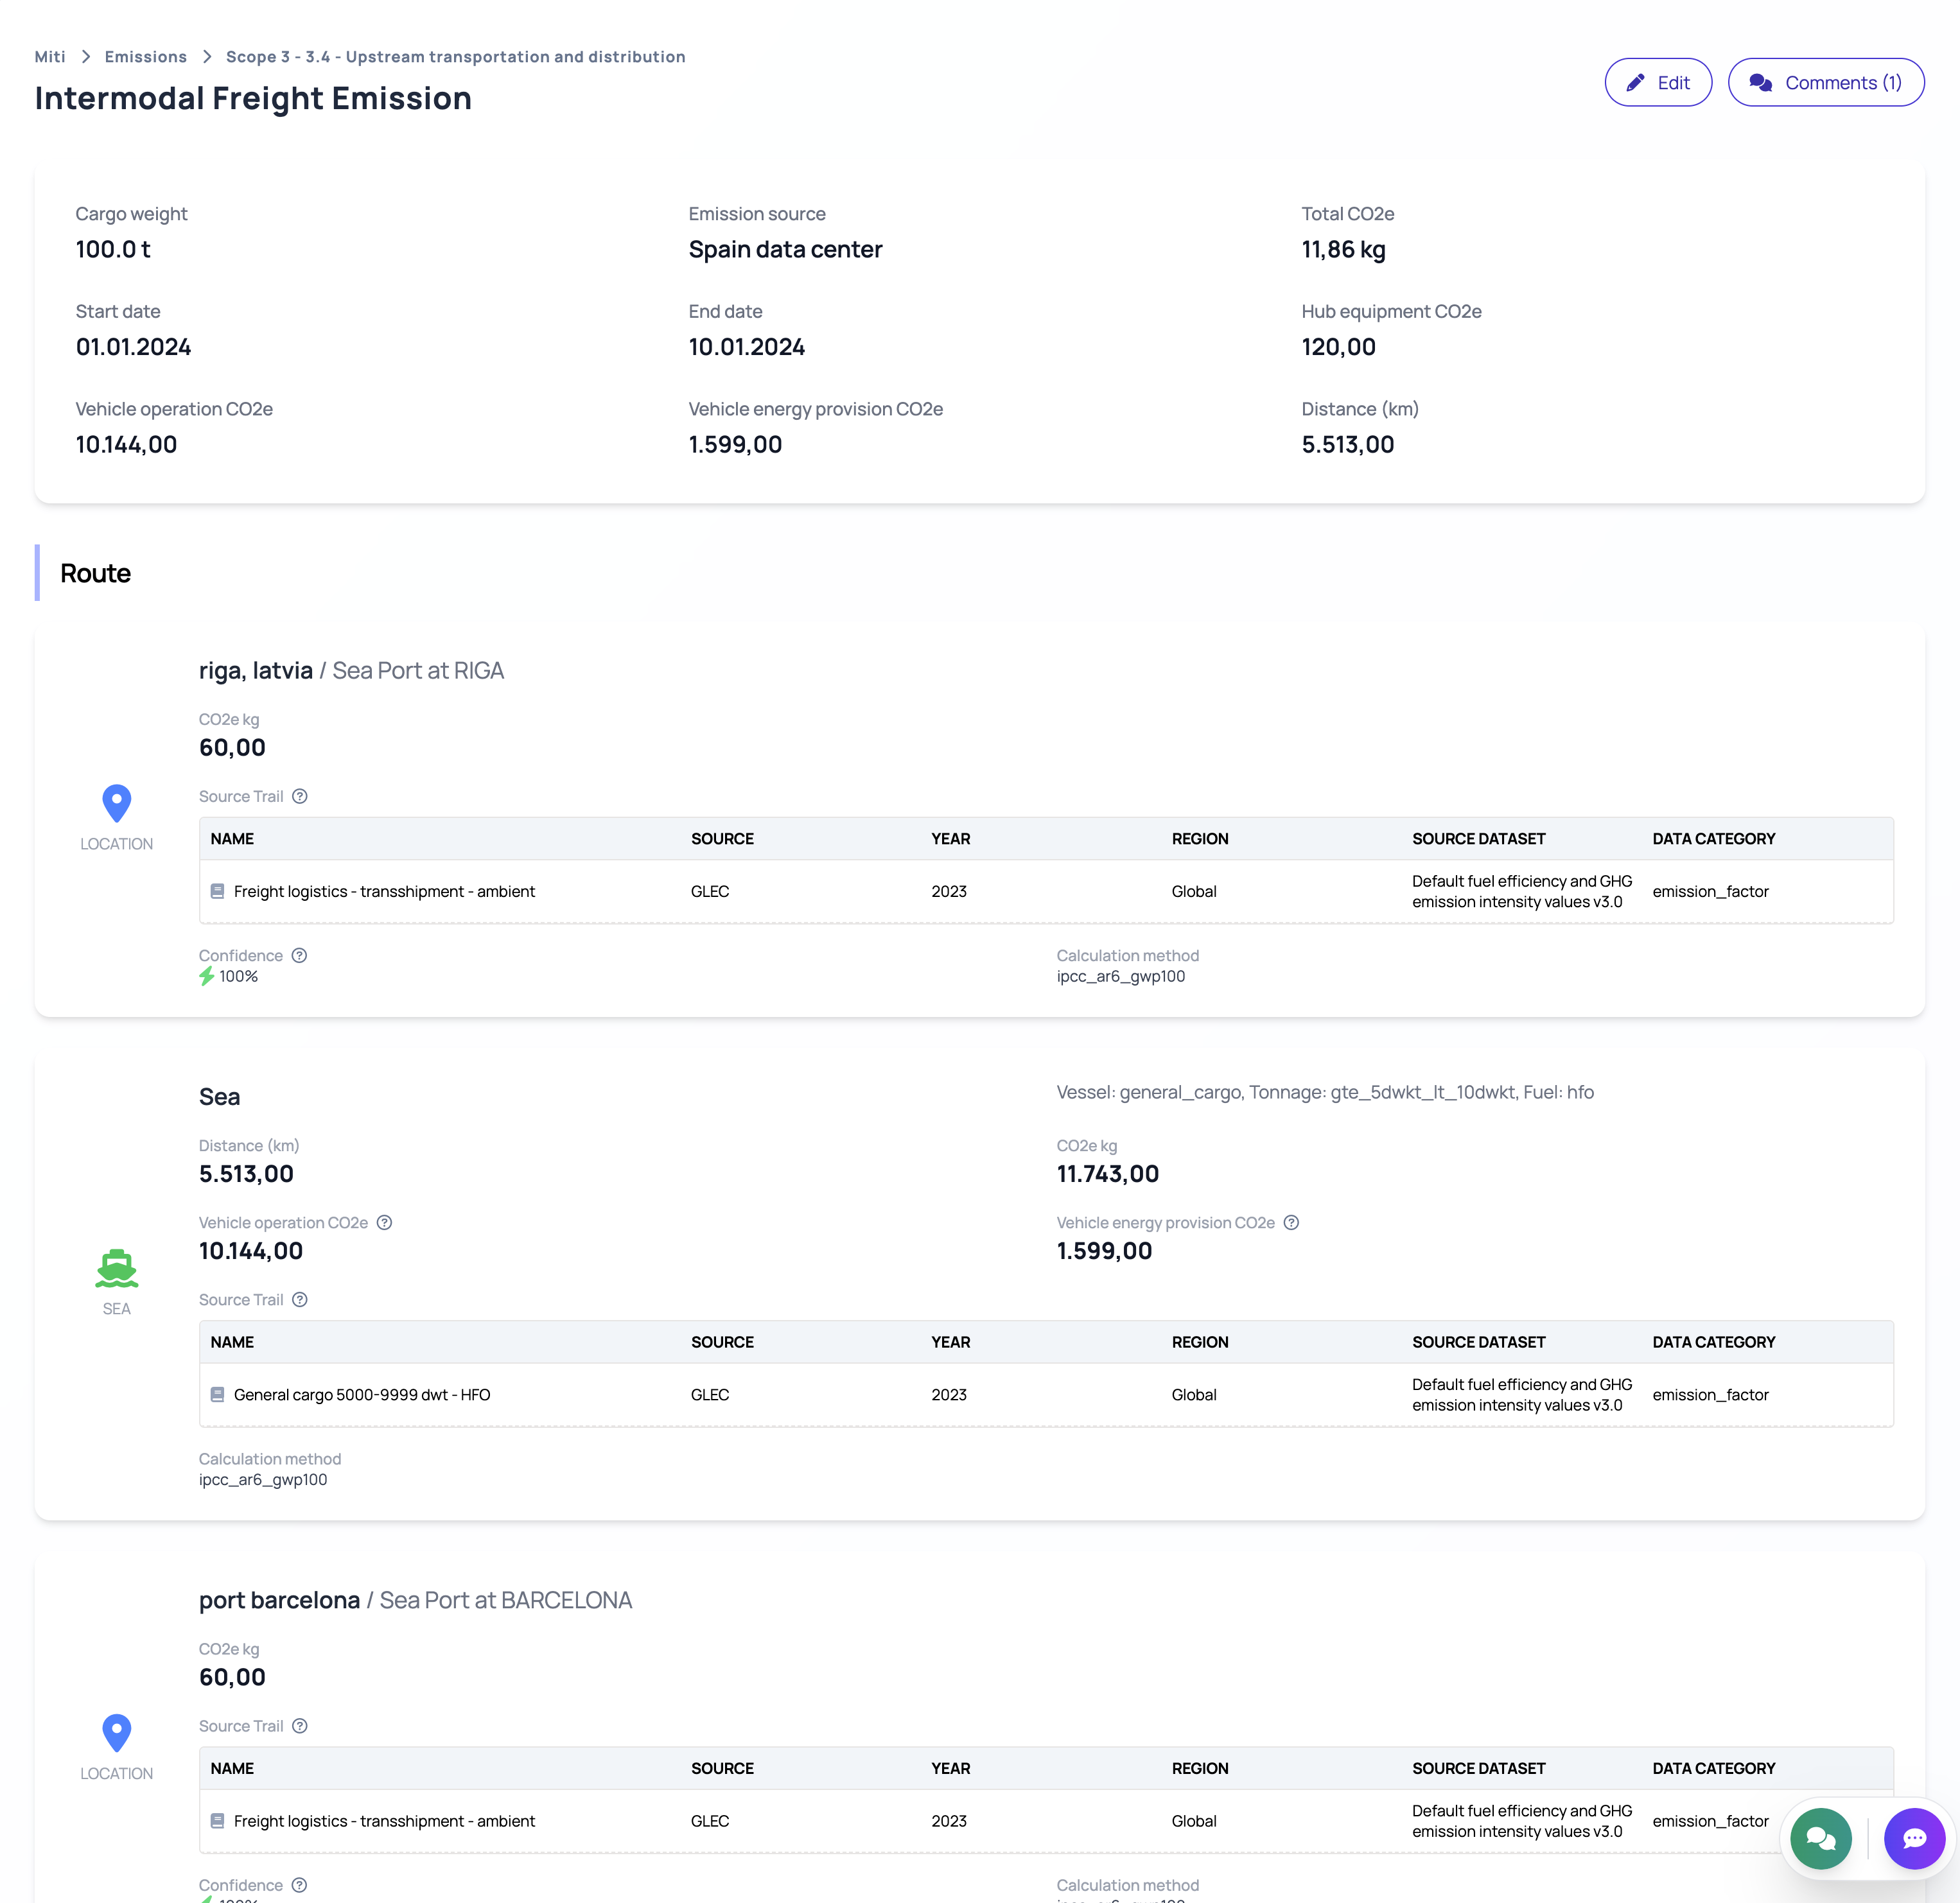This screenshot has height=1903, width=1960.
Task: Navigate to Emissions breadcrumb
Action: [x=146, y=57]
